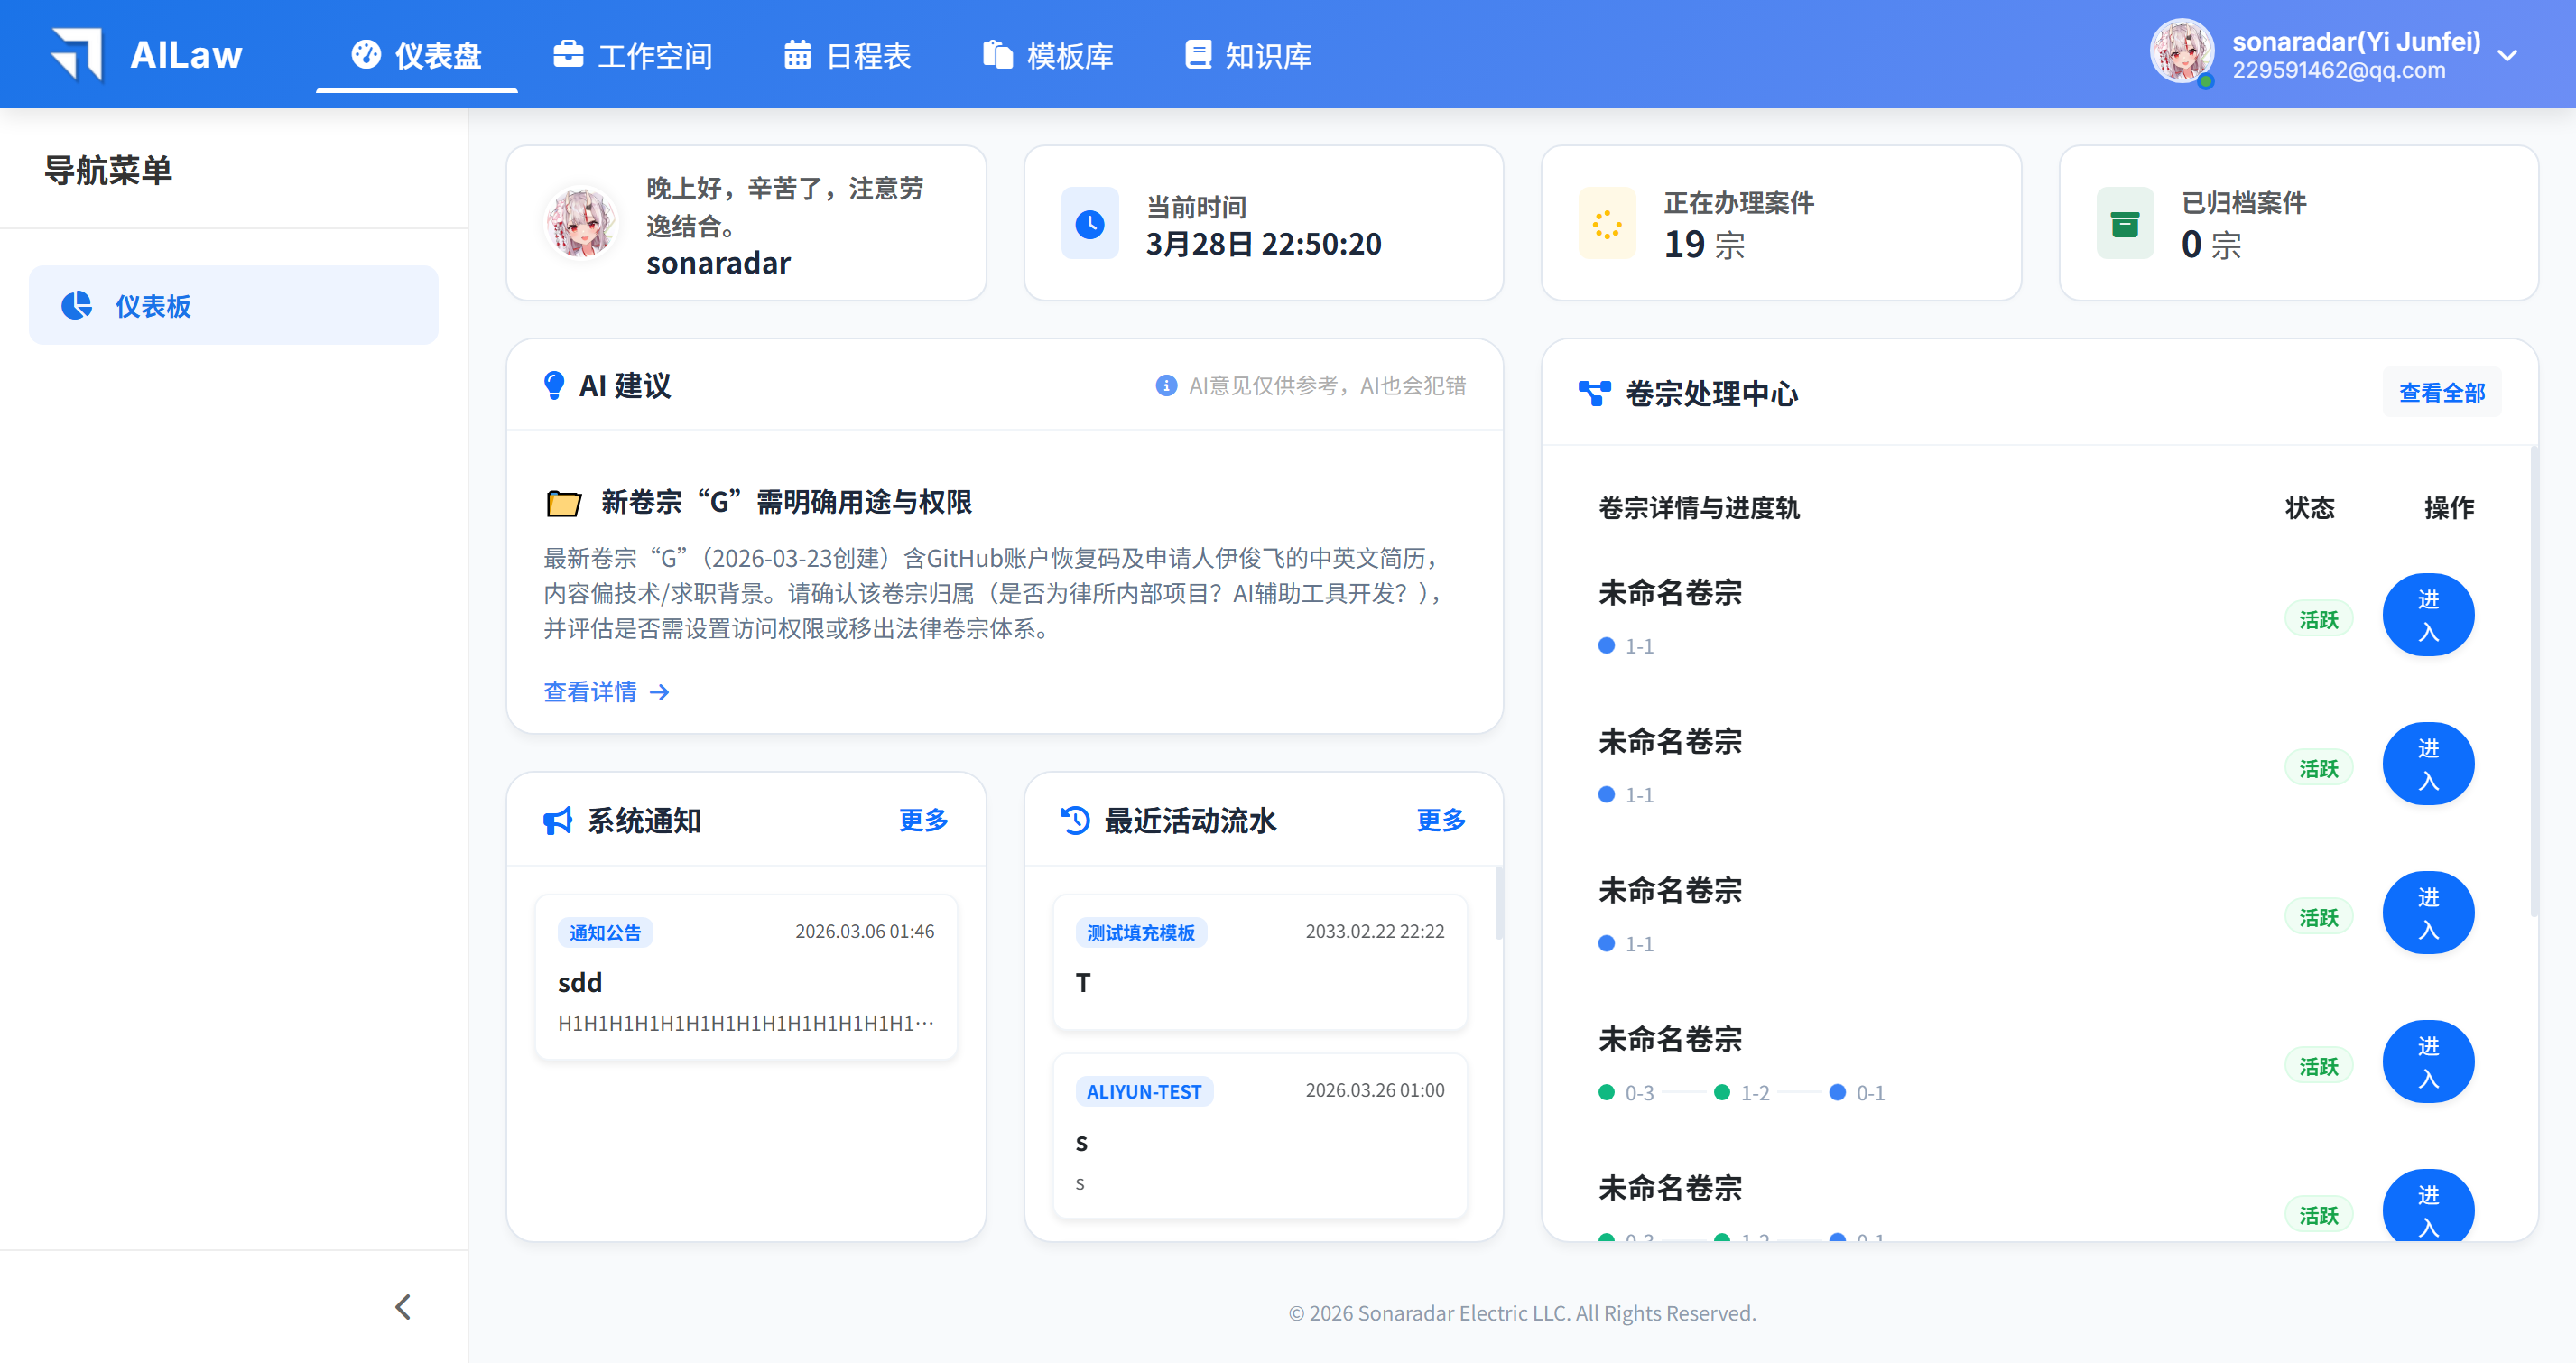This screenshot has width=2576, height=1363.
Task: Open 查看详情 link in AI suggestion
Action: coord(593,691)
